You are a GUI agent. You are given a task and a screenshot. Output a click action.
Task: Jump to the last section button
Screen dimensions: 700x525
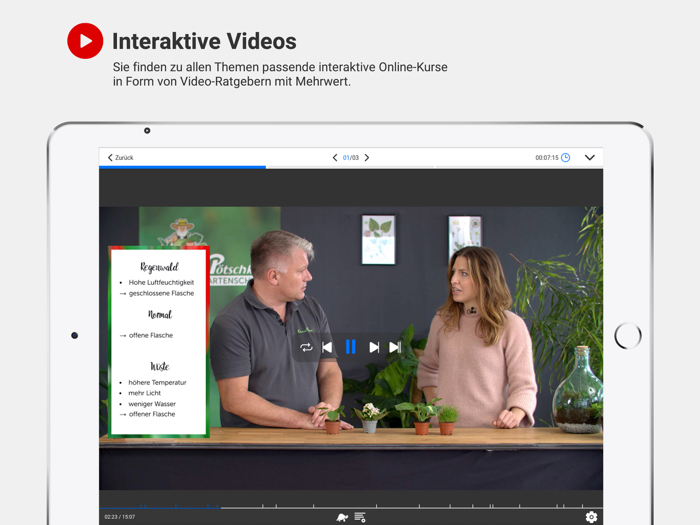pyautogui.click(x=395, y=347)
